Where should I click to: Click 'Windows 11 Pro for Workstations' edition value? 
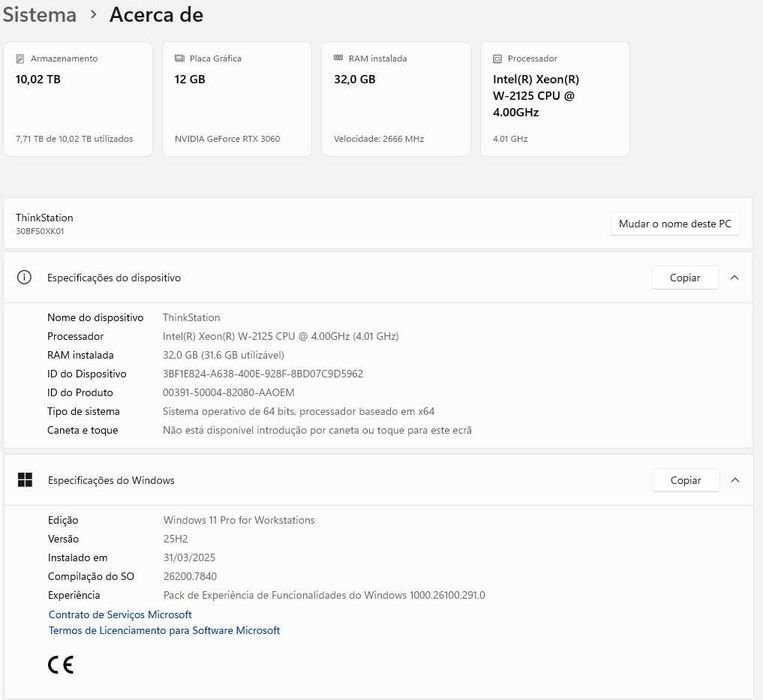coord(239,520)
